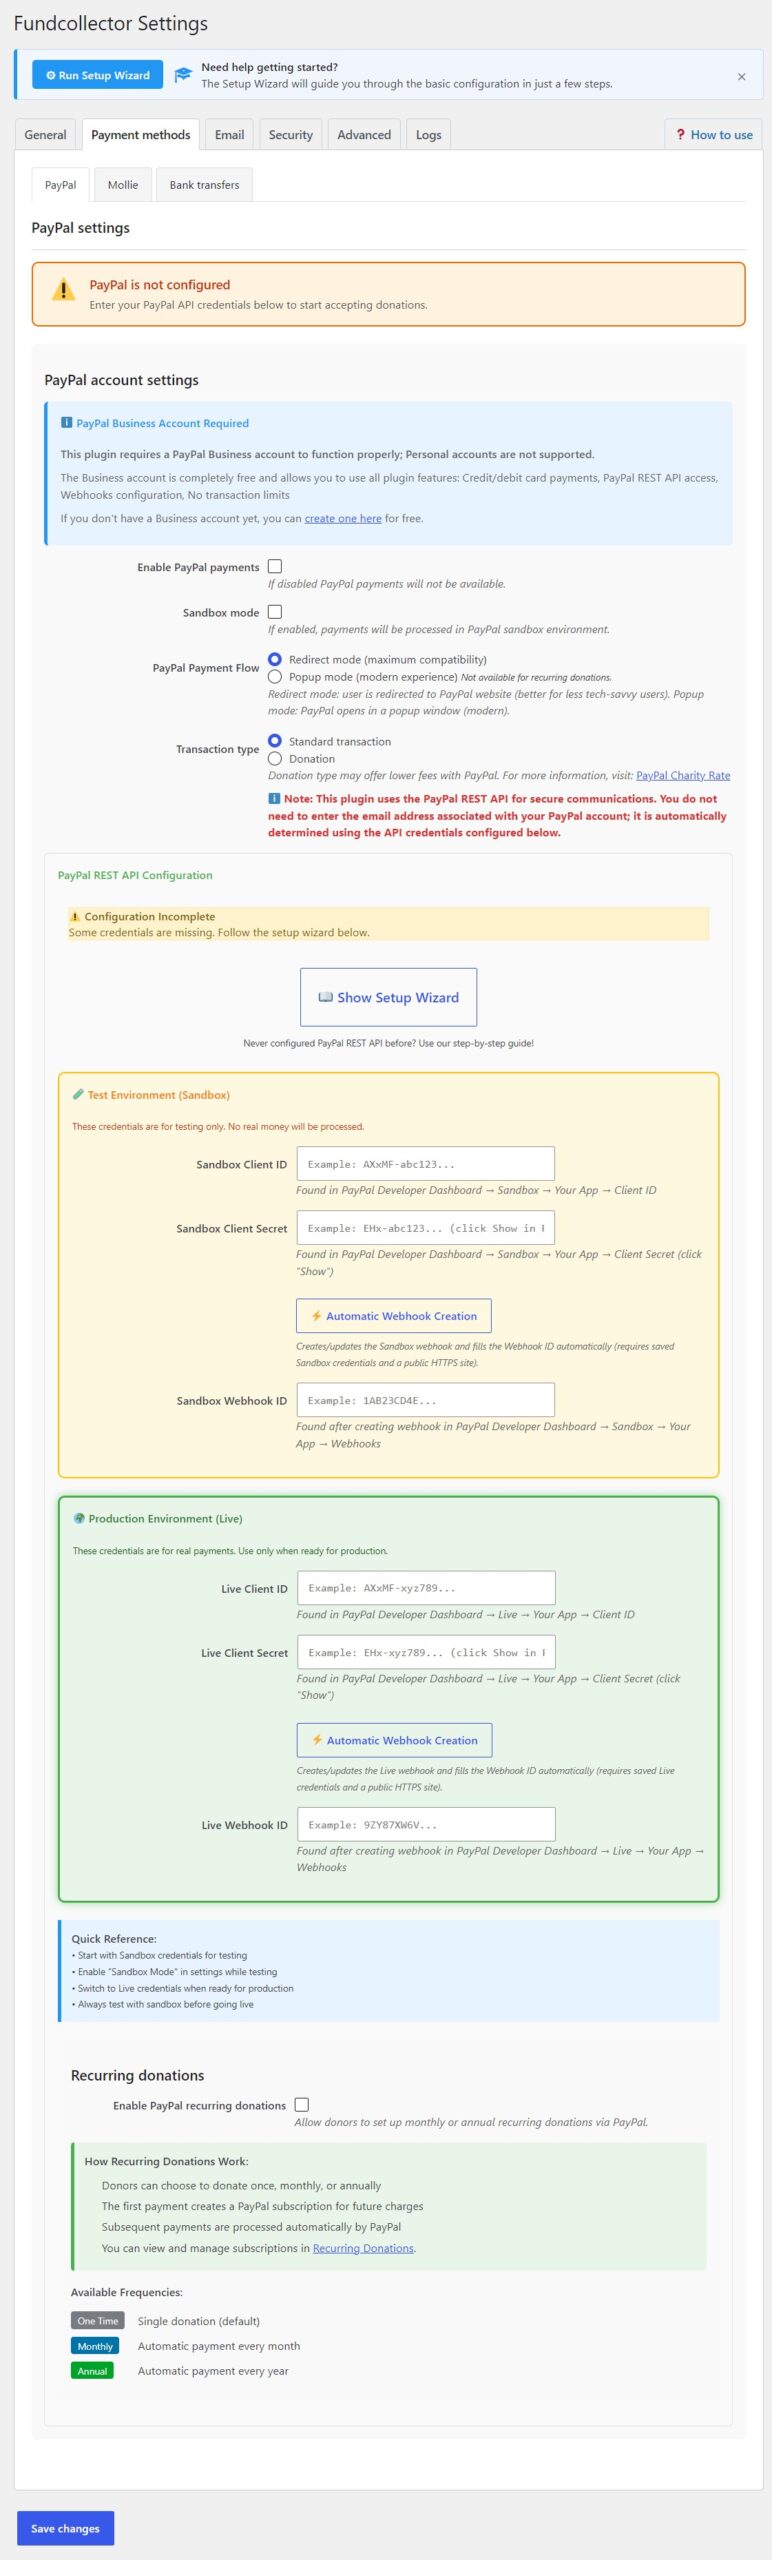This screenshot has width=772, height=2560.
Task: Open the PayPal Charity Rate link
Action: coord(683,775)
